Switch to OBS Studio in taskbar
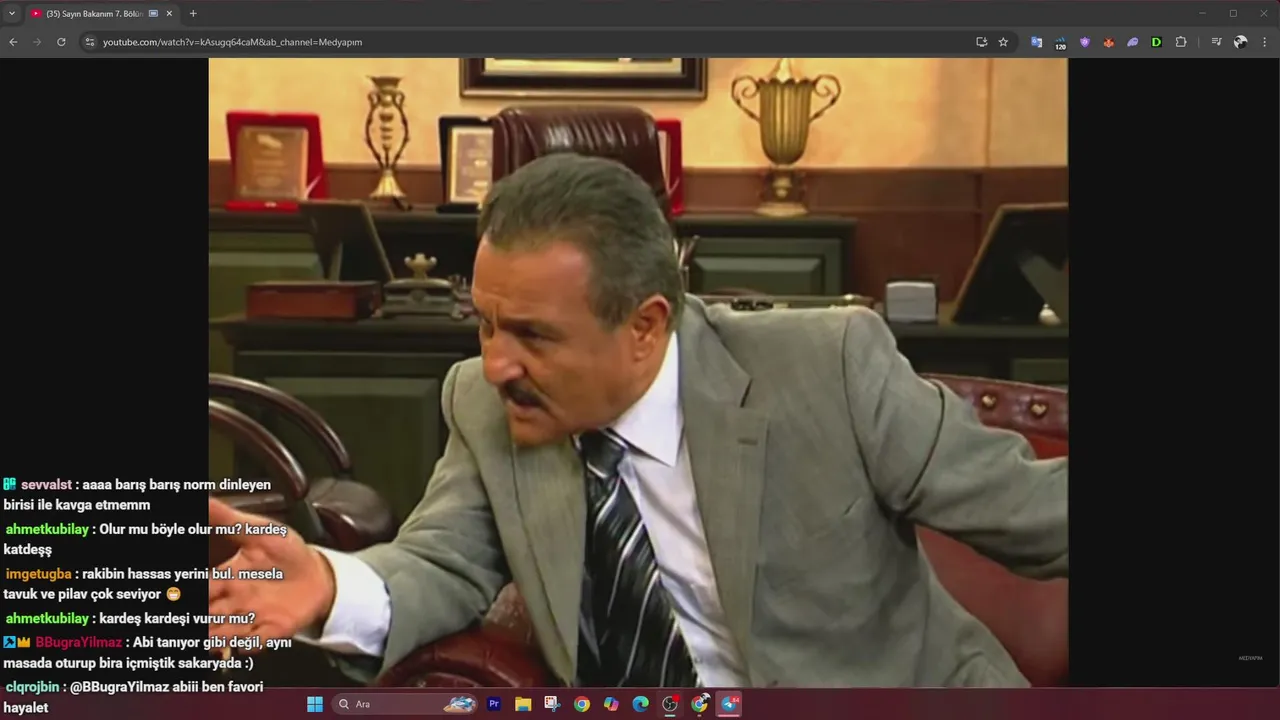 (x=670, y=704)
